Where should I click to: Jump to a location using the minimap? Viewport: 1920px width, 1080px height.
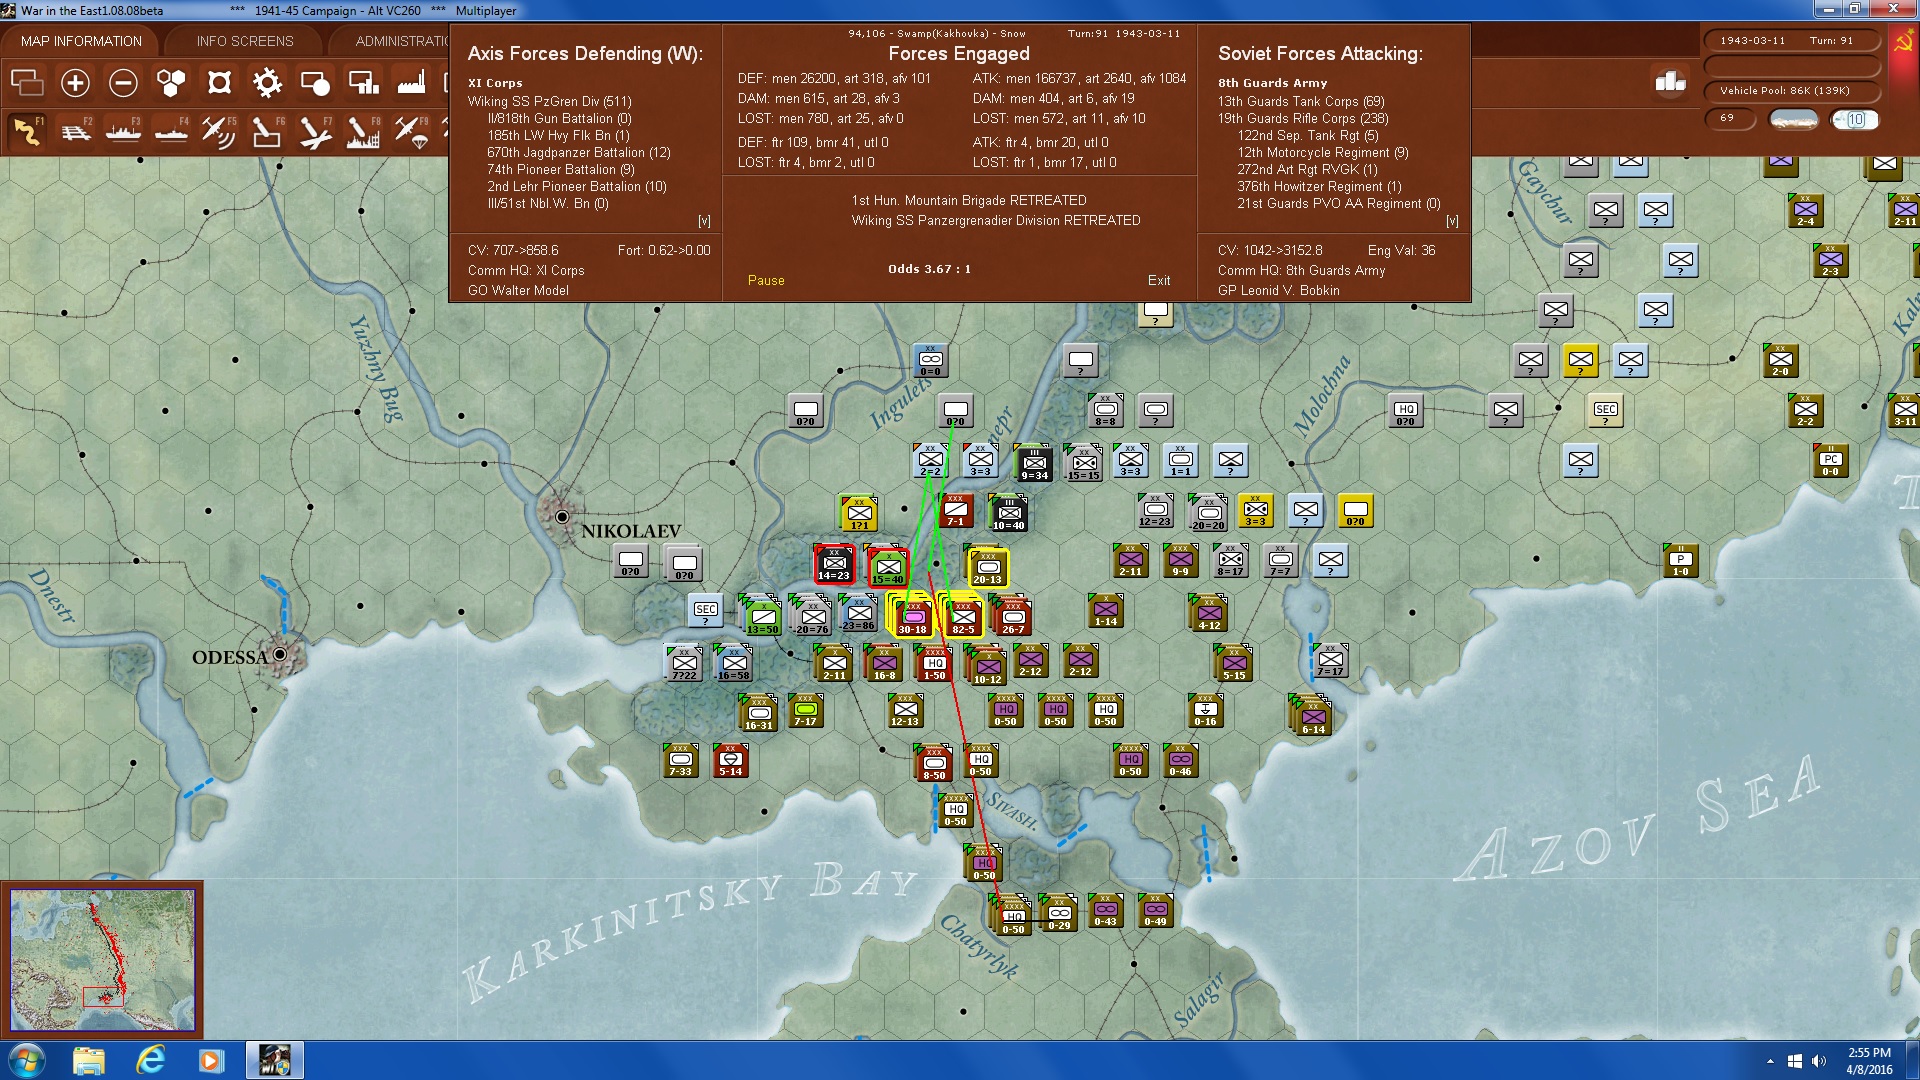tap(105, 960)
